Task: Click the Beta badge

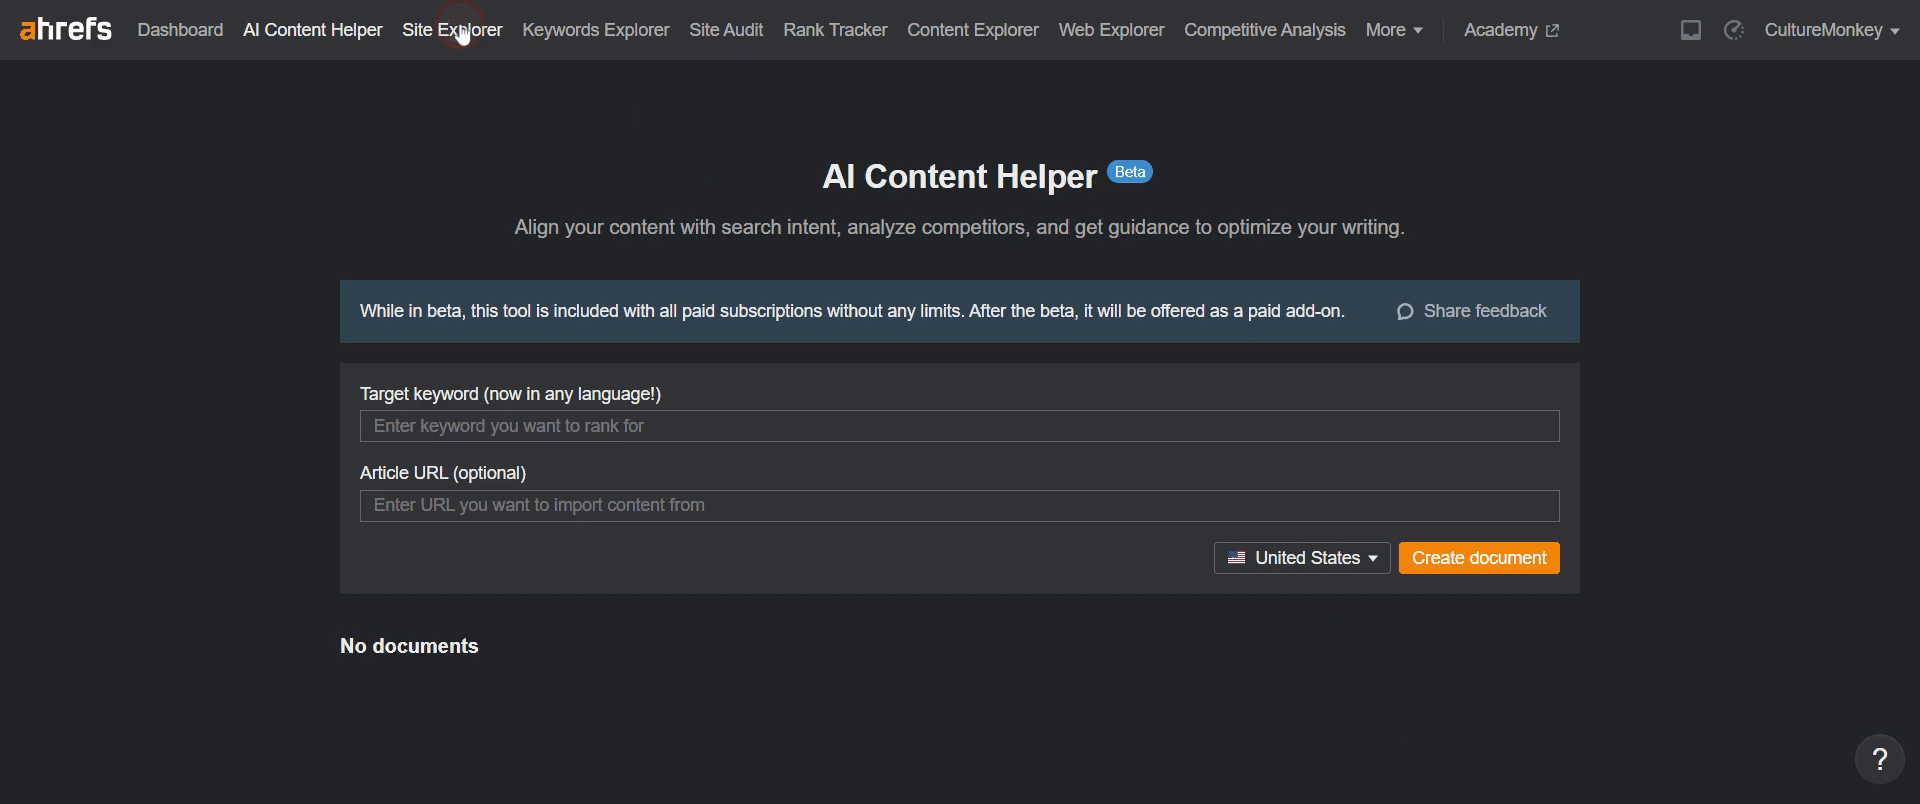Action: pyautogui.click(x=1130, y=172)
